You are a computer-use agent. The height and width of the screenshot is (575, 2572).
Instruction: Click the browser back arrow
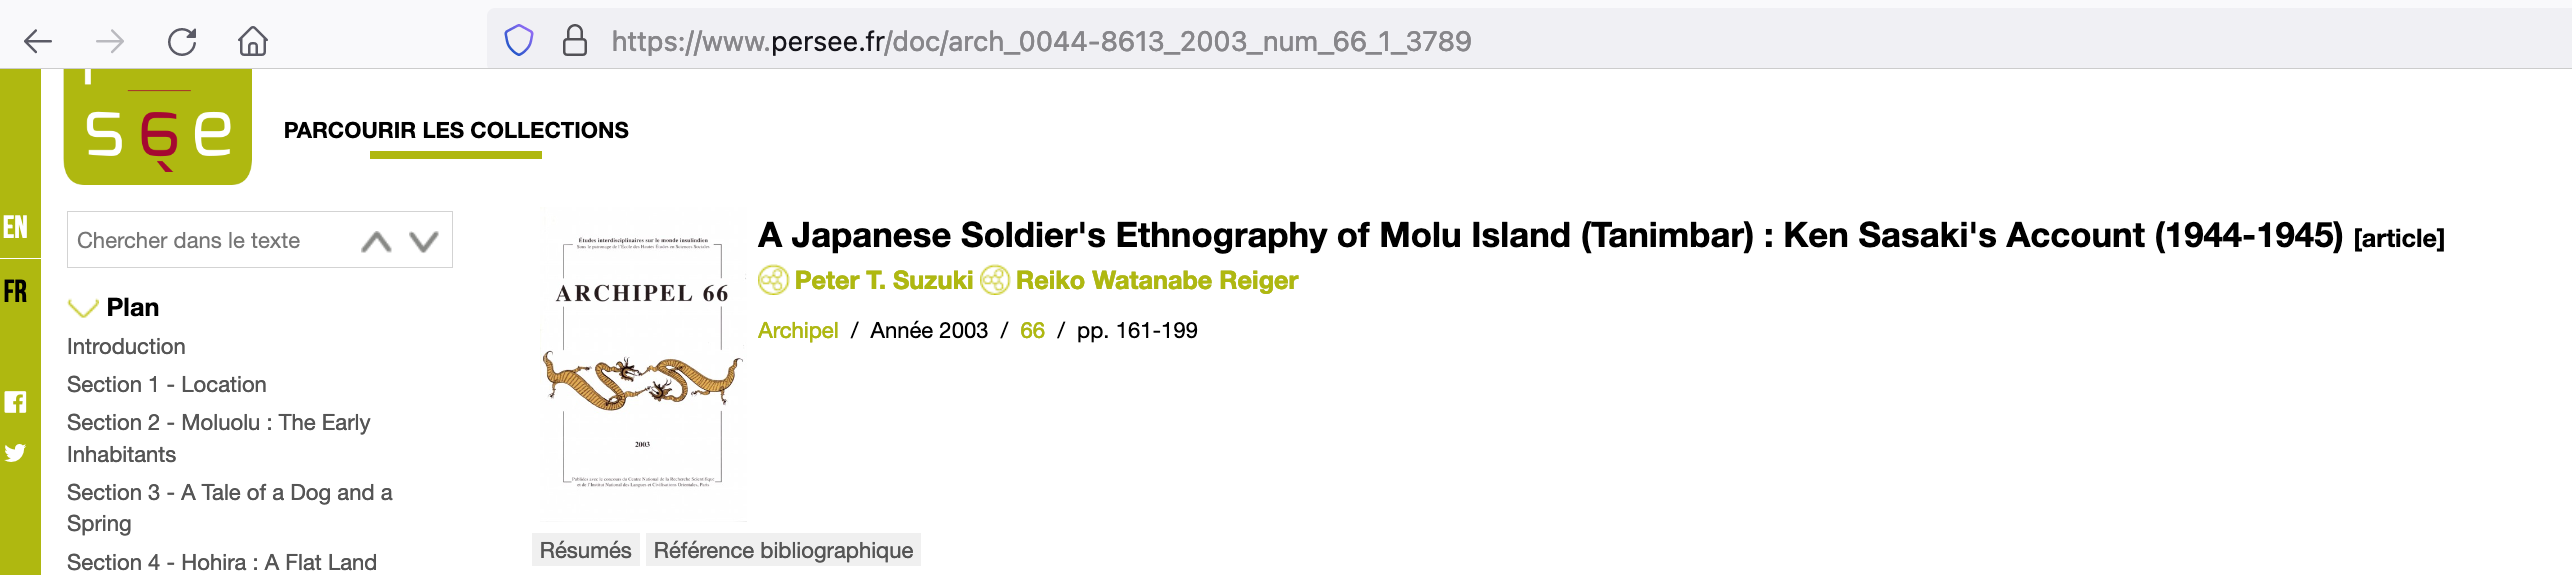pyautogui.click(x=38, y=41)
